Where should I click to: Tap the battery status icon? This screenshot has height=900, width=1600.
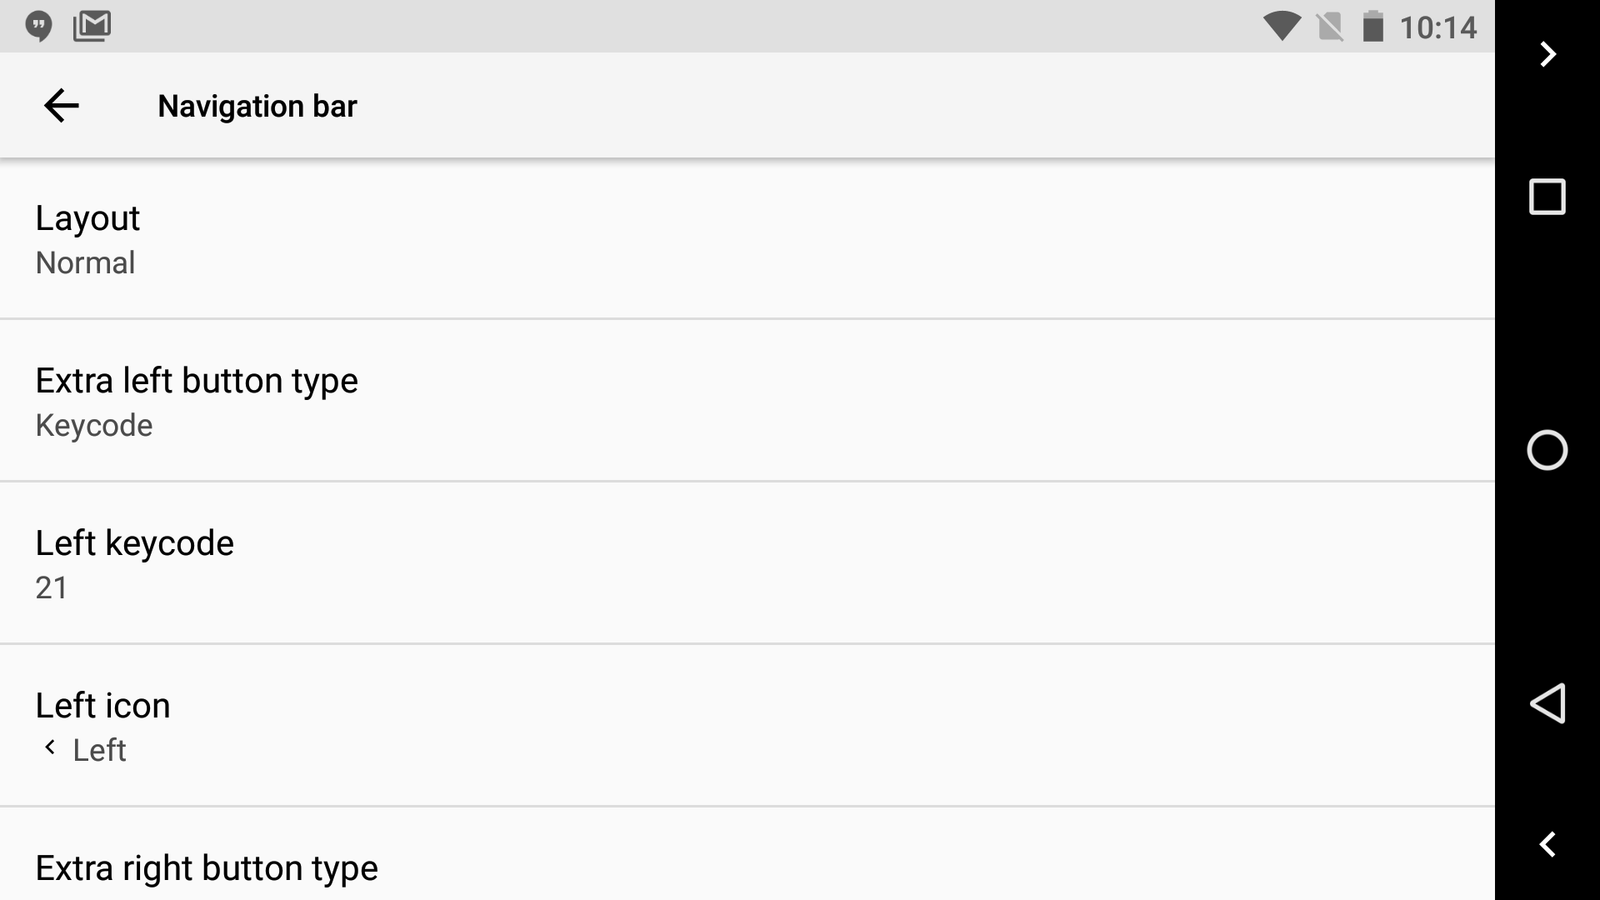pyautogui.click(x=1374, y=26)
